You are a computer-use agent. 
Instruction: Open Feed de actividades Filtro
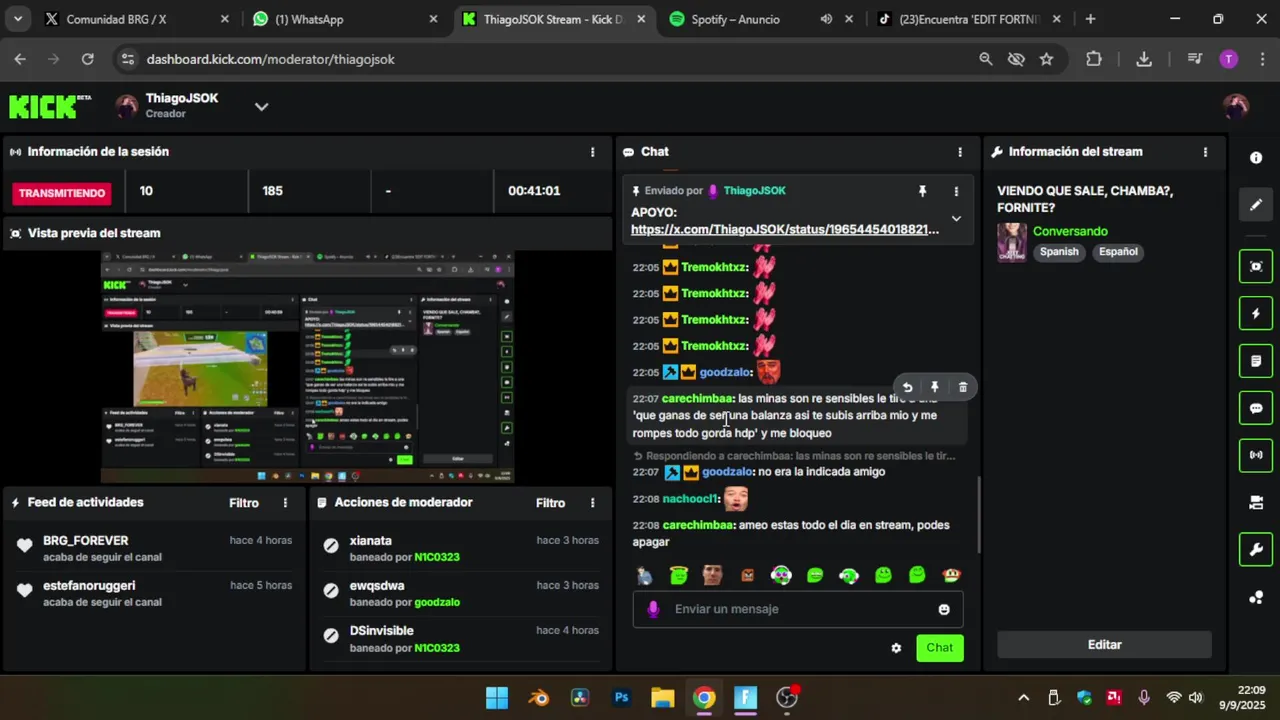[x=244, y=503]
